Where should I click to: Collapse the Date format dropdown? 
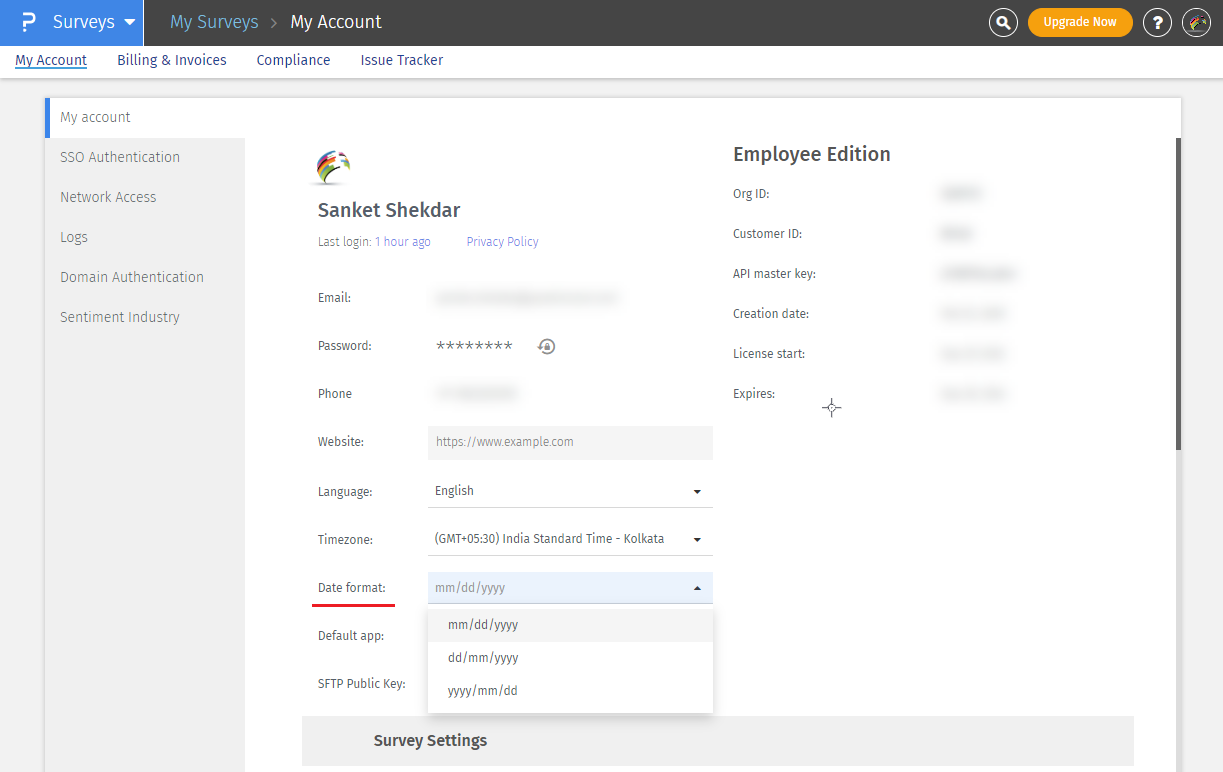[696, 588]
